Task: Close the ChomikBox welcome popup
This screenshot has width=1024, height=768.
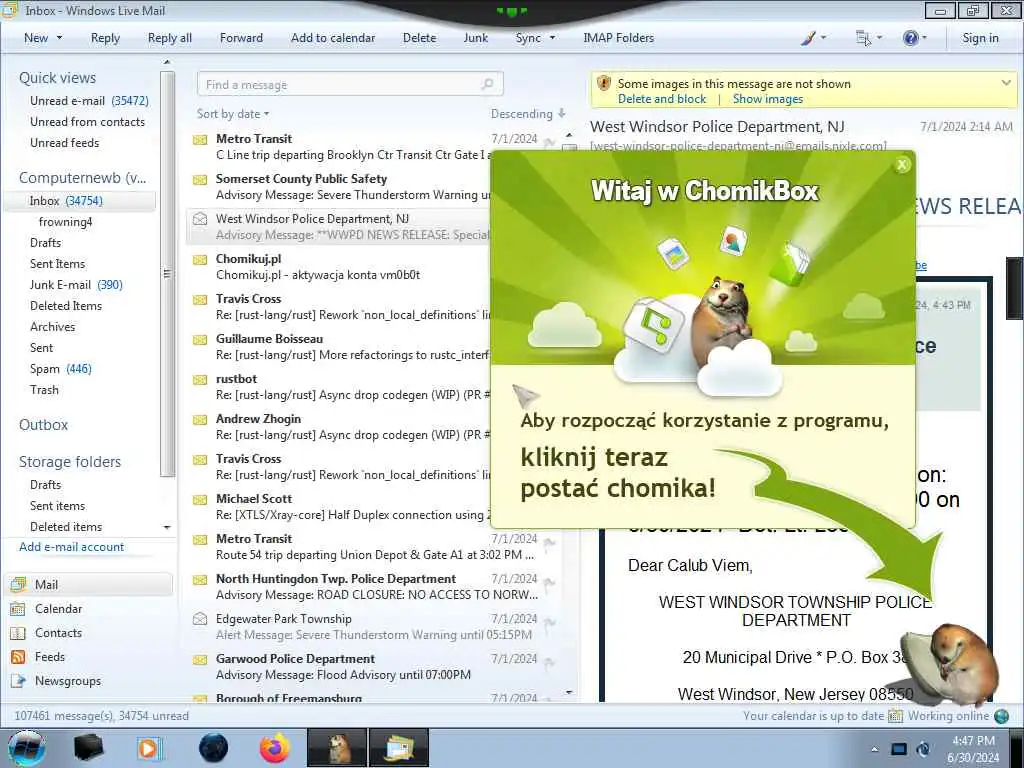Action: (x=902, y=165)
